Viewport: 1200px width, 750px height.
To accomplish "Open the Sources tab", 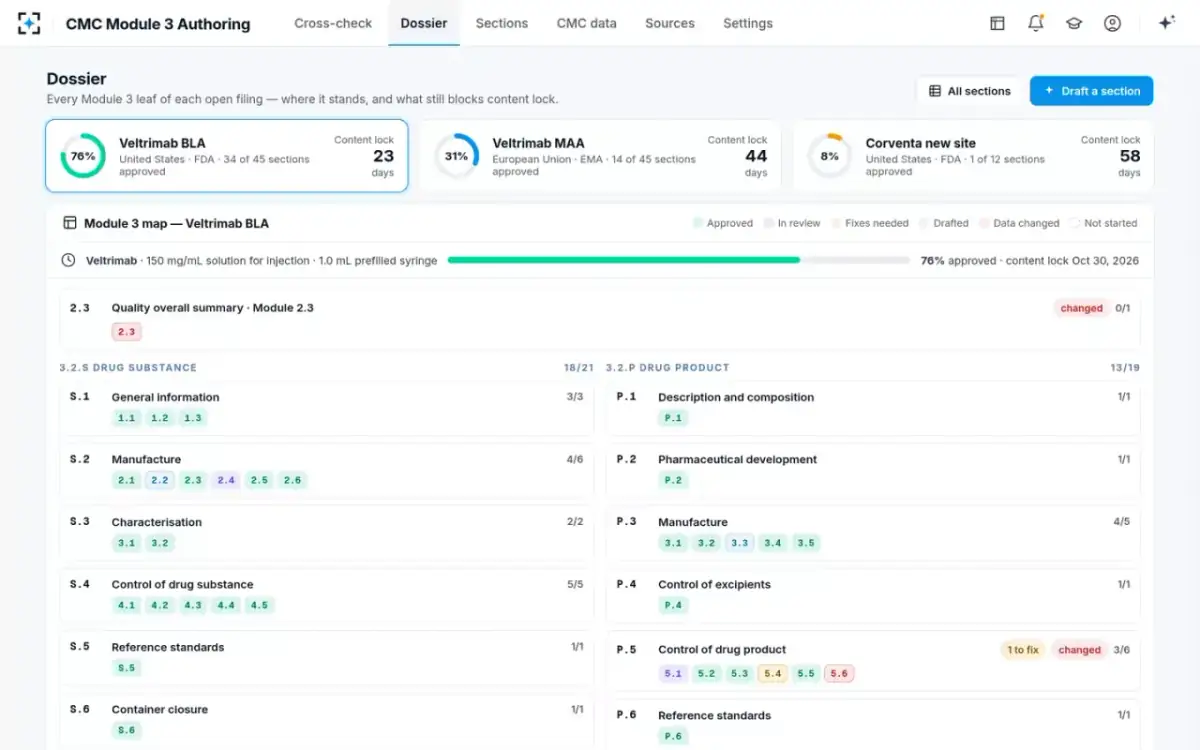I will click(x=670, y=23).
